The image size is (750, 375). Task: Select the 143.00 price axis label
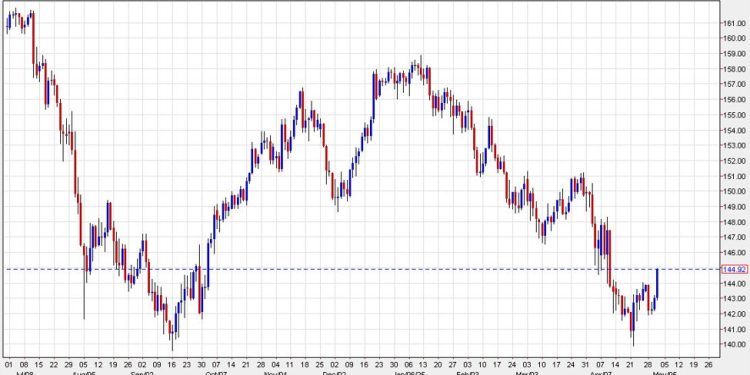click(734, 298)
